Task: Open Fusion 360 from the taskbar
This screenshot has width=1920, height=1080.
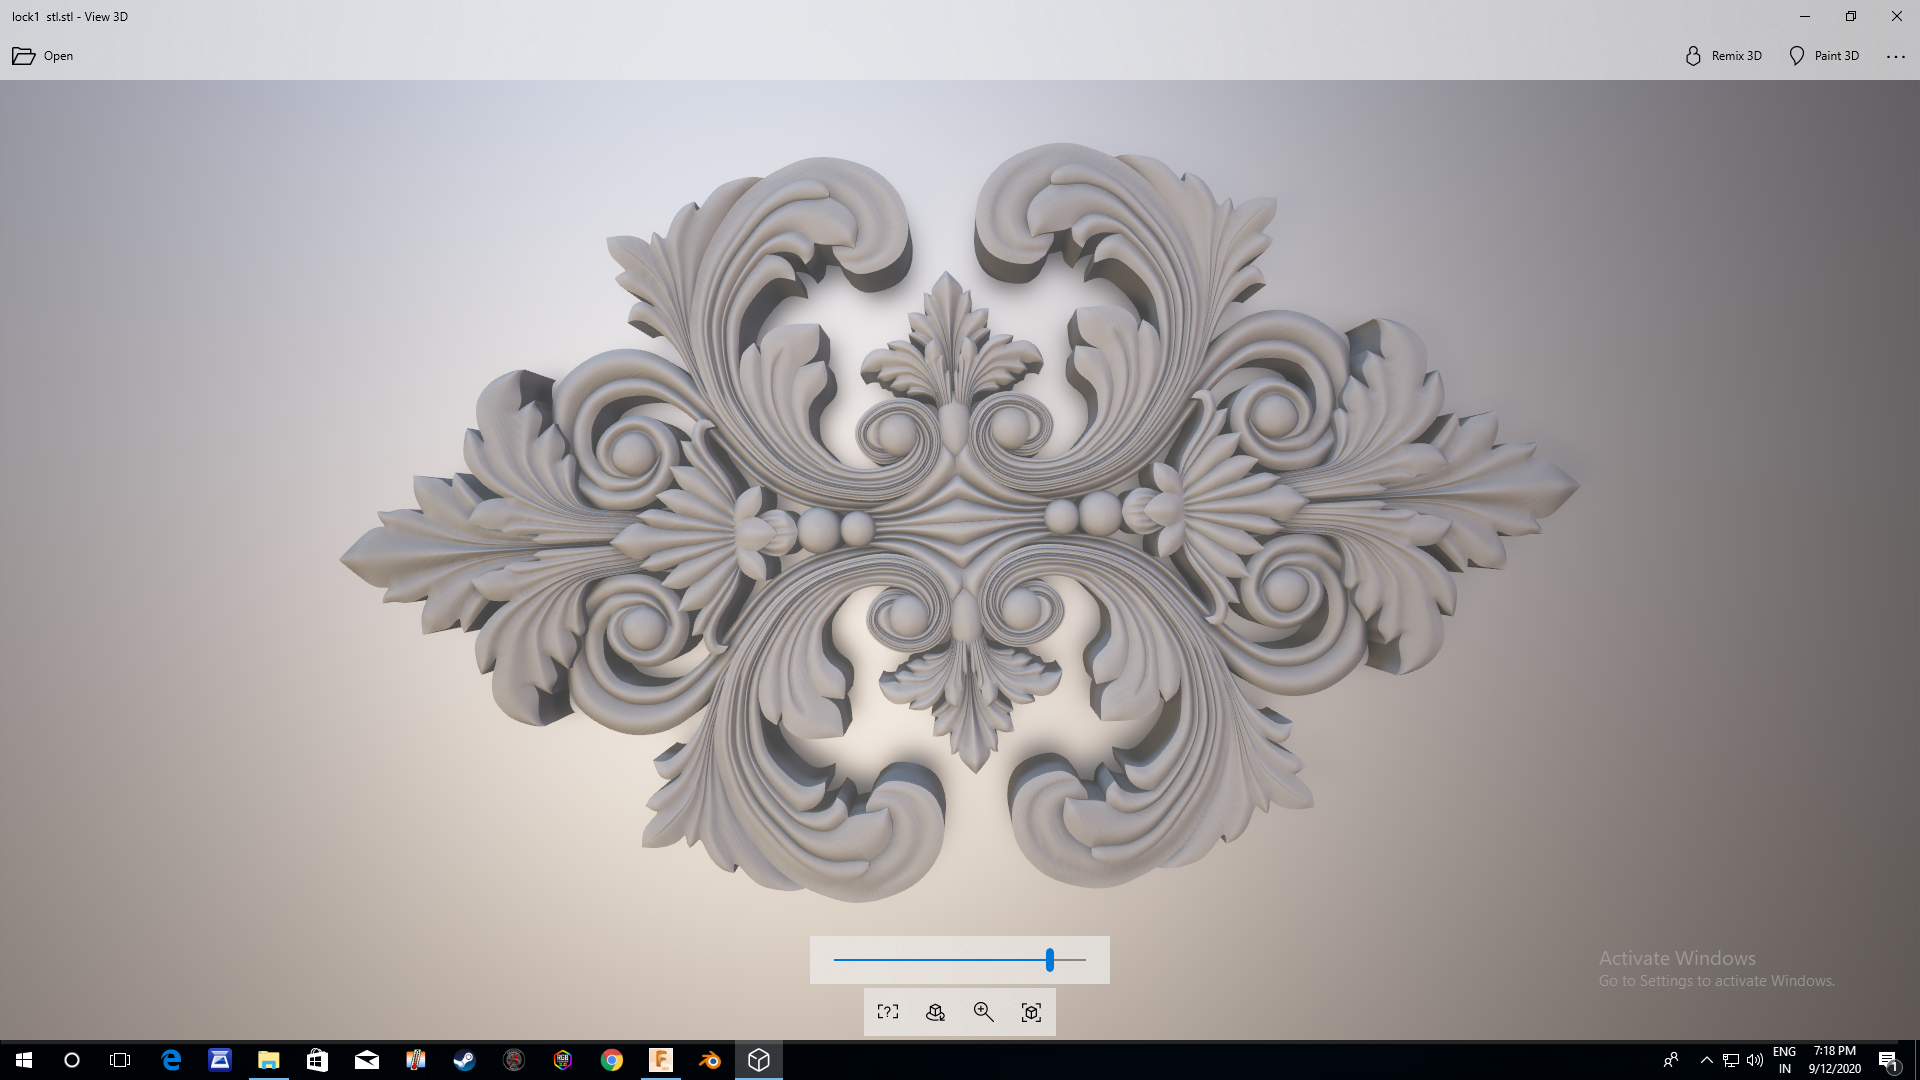Action: [x=661, y=1060]
